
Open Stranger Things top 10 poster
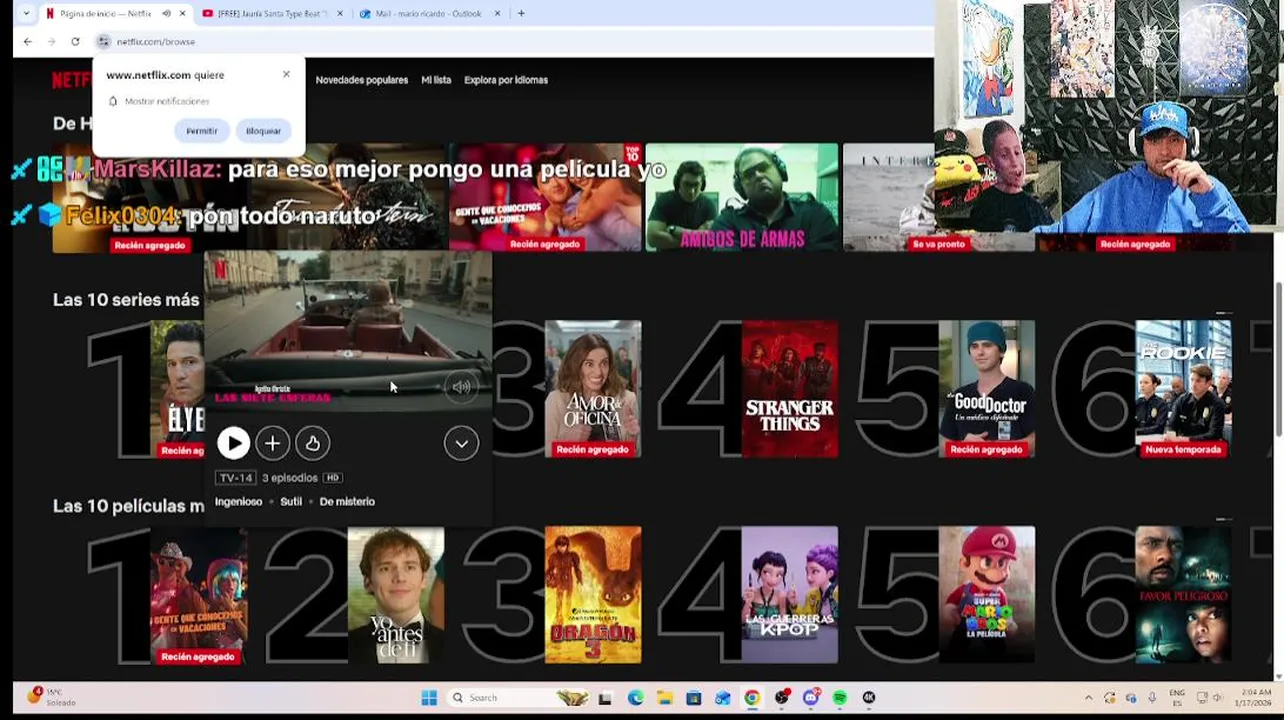tap(790, 389)
